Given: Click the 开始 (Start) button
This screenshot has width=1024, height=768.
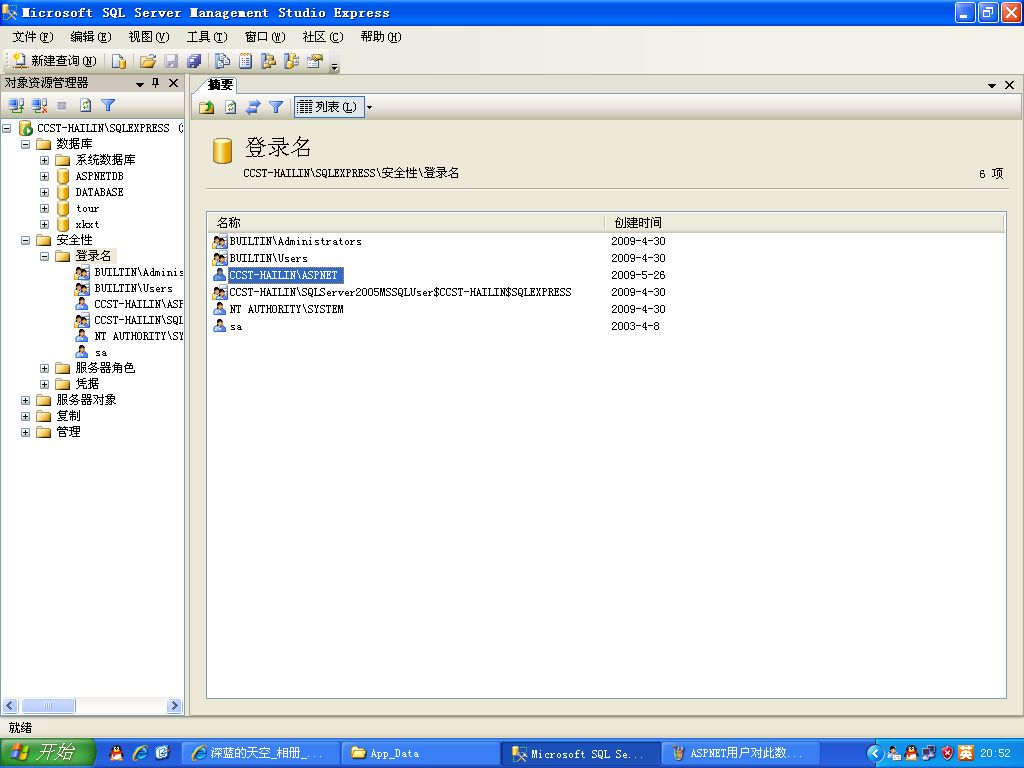Looking at the screenshot, I should [x=48, y=753].
